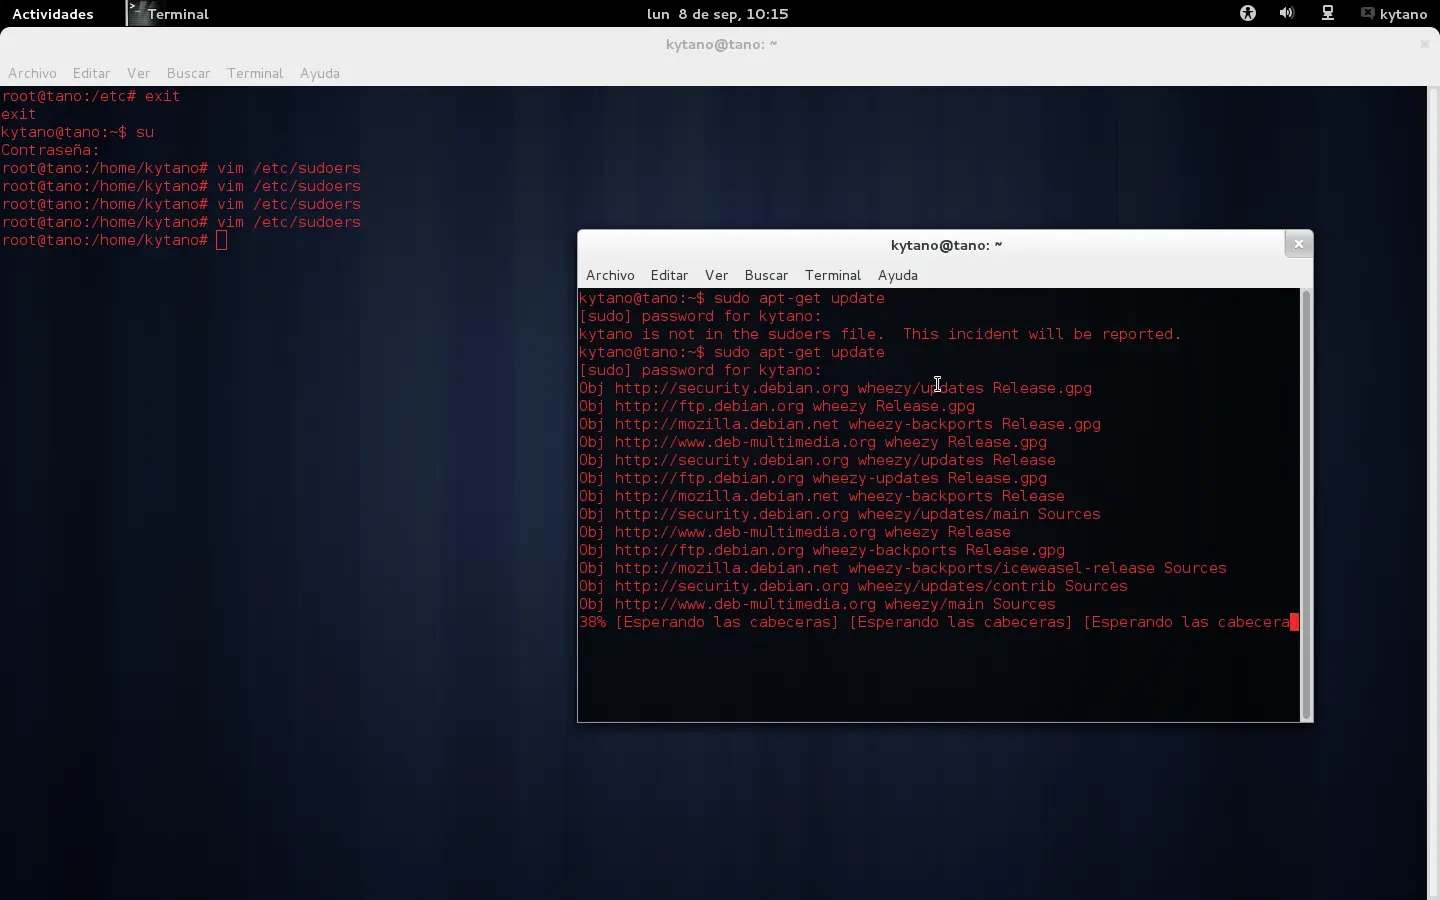Screen dimensions: 1440x900
Task: Click the first 'sudo apt-get update' command line
Action: [x=732, y=298]
